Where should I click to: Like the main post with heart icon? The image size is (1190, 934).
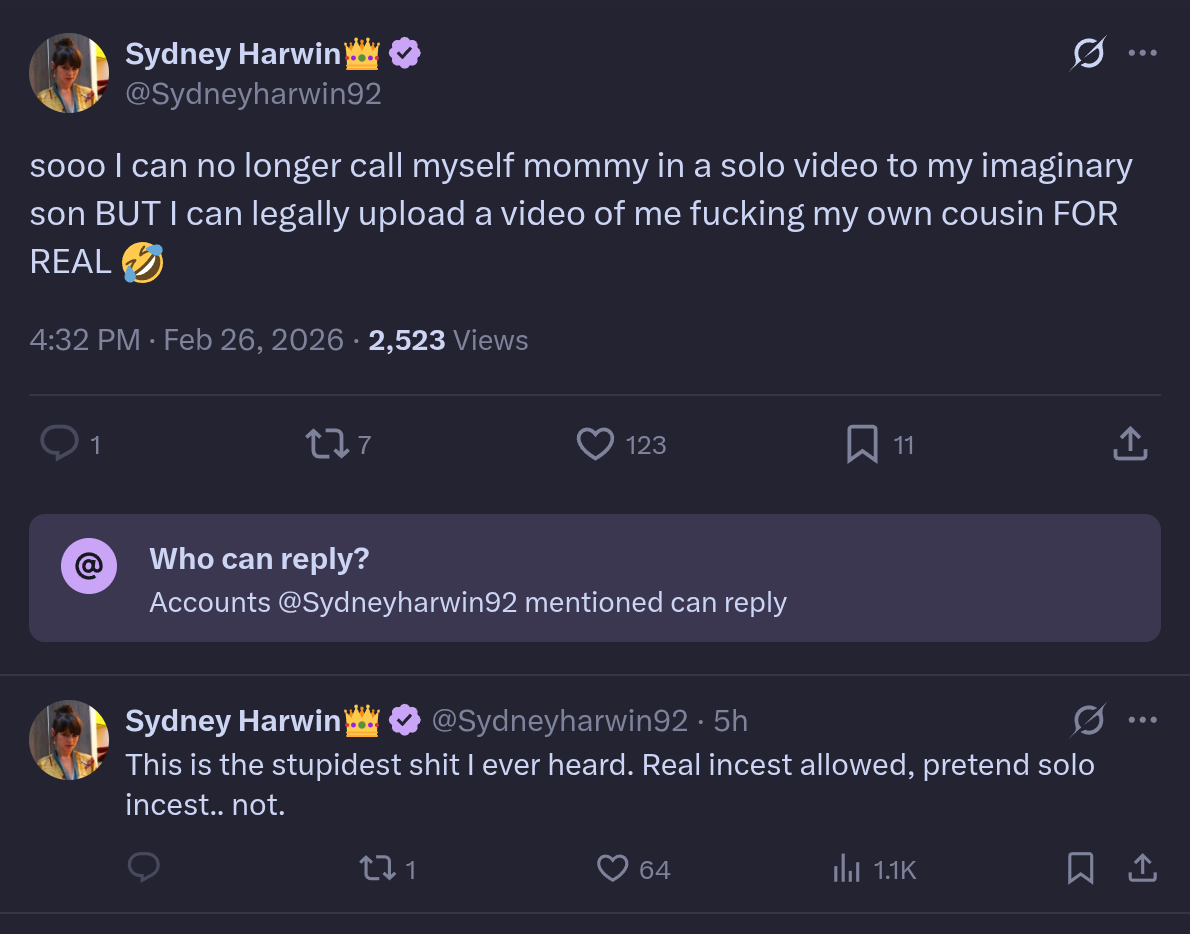595,444
